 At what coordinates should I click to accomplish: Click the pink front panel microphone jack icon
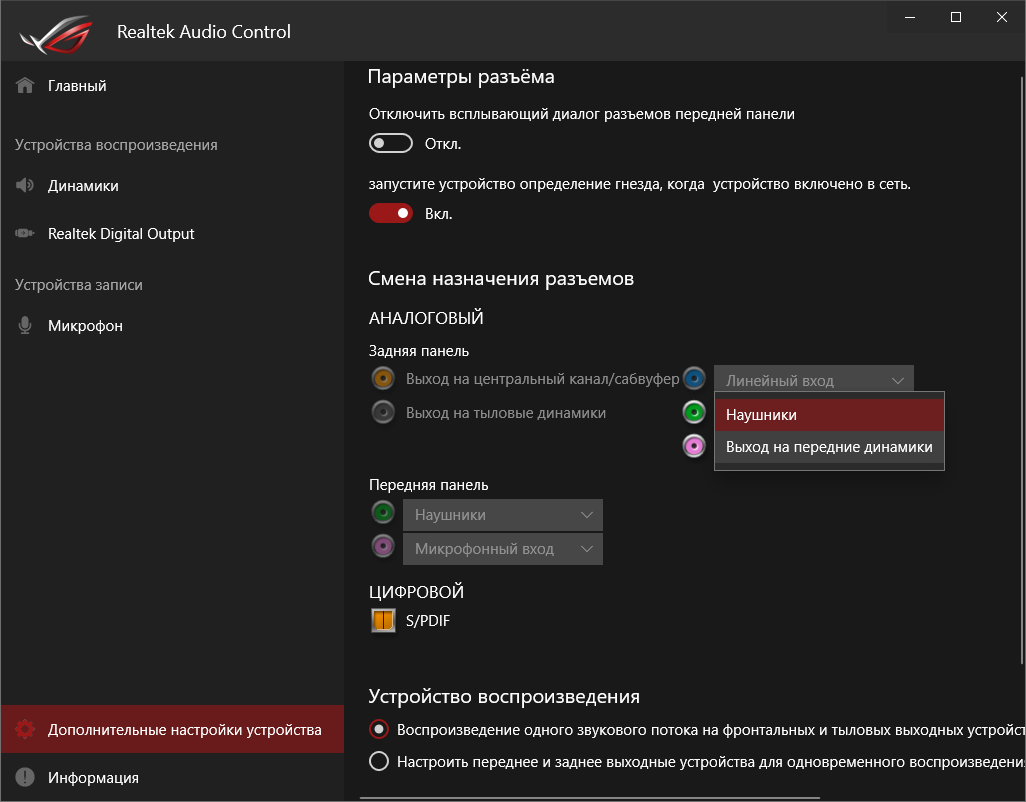382,547
